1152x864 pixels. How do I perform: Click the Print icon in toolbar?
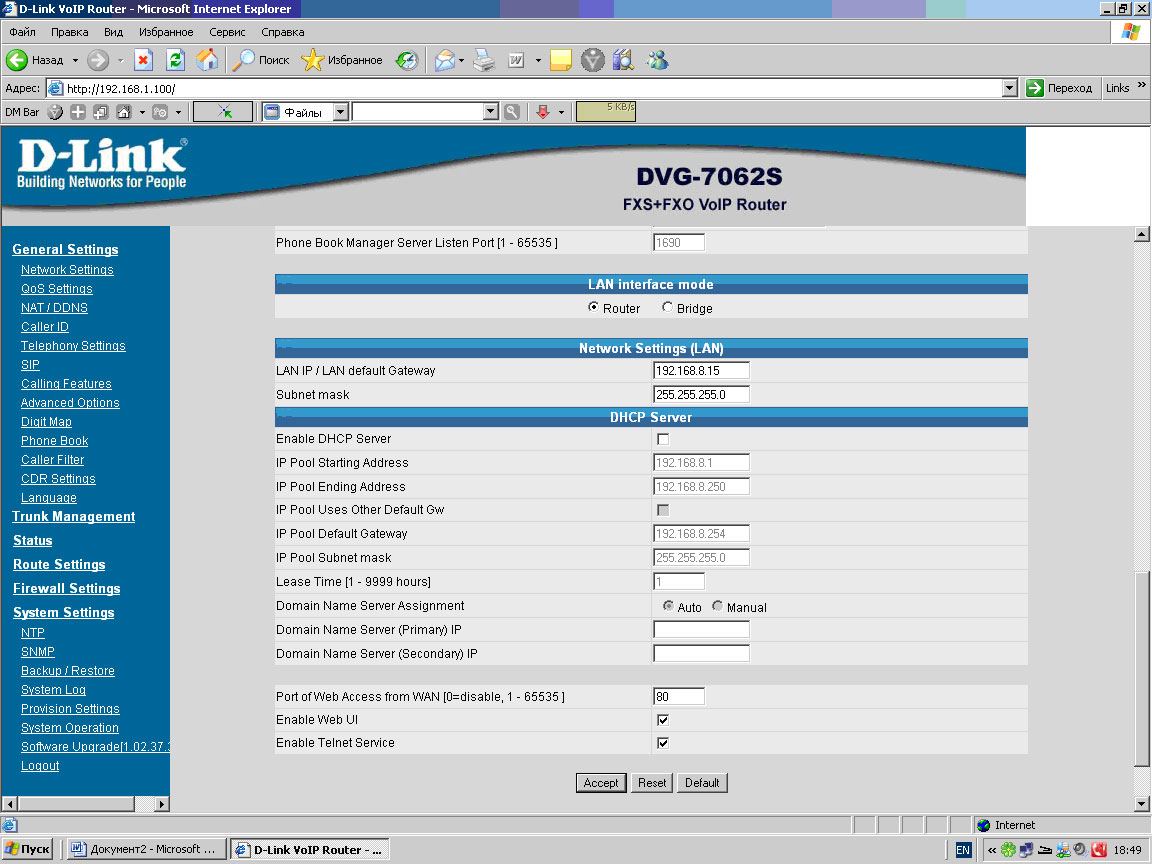484,60
